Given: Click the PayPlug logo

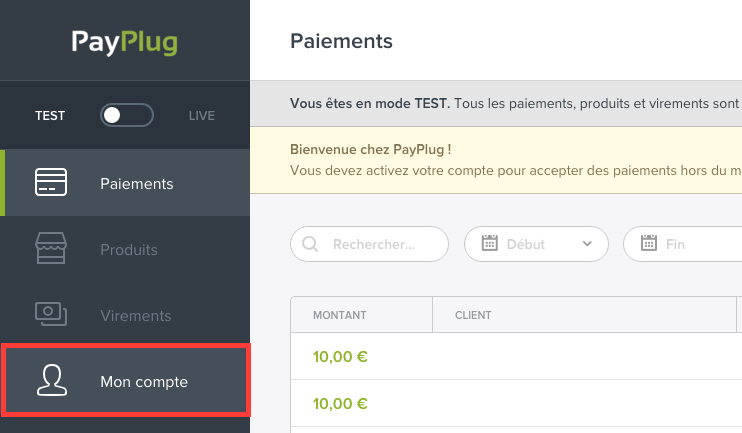Looking at the screenshot, I should point(125,42).
